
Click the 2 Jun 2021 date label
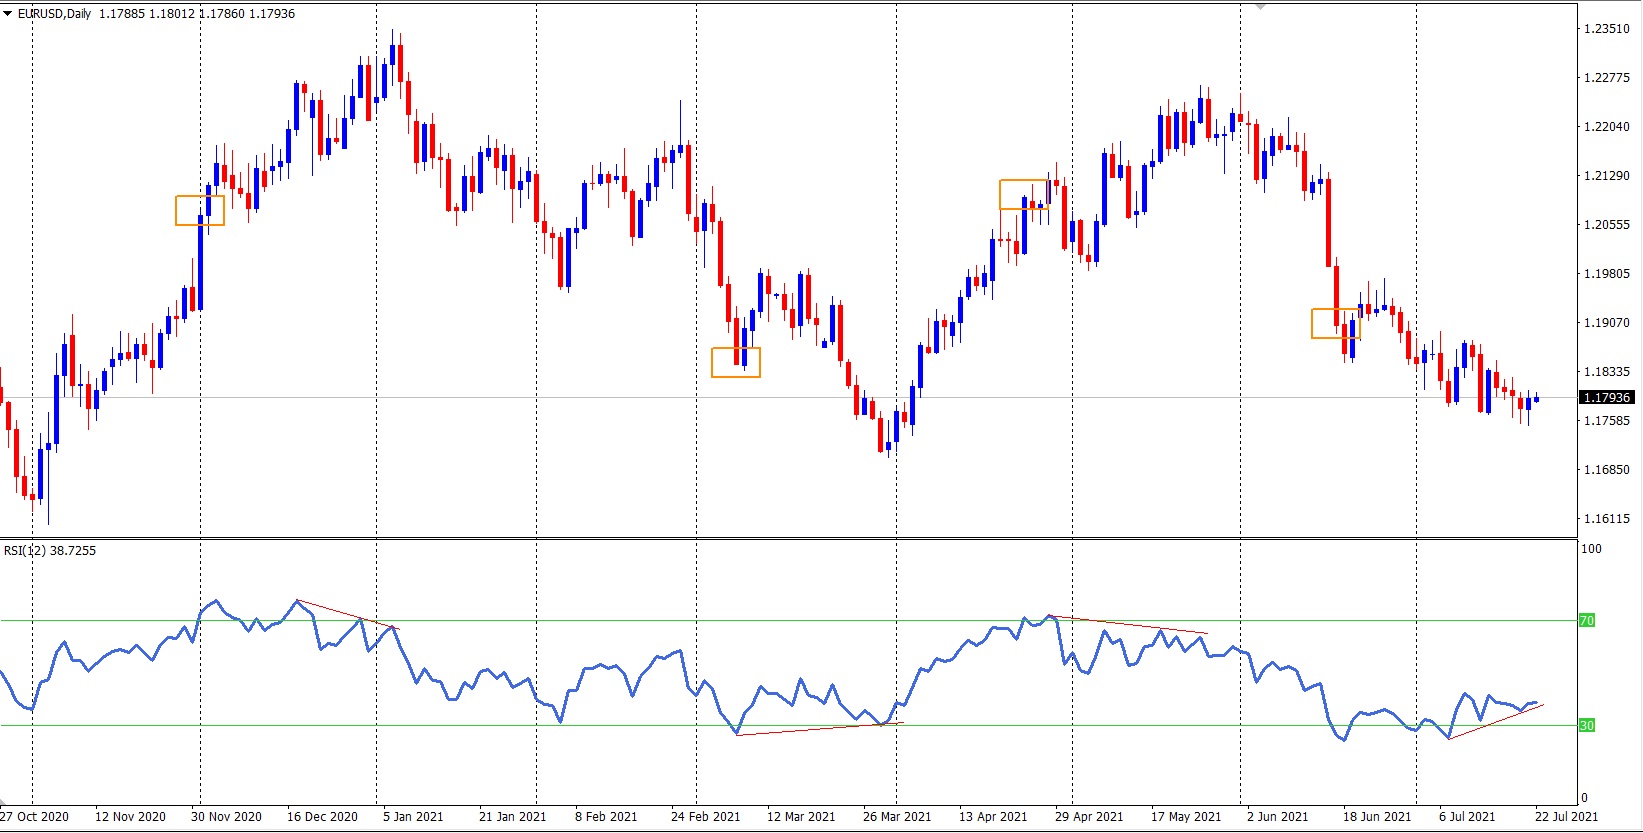[x=1278, y=817]
